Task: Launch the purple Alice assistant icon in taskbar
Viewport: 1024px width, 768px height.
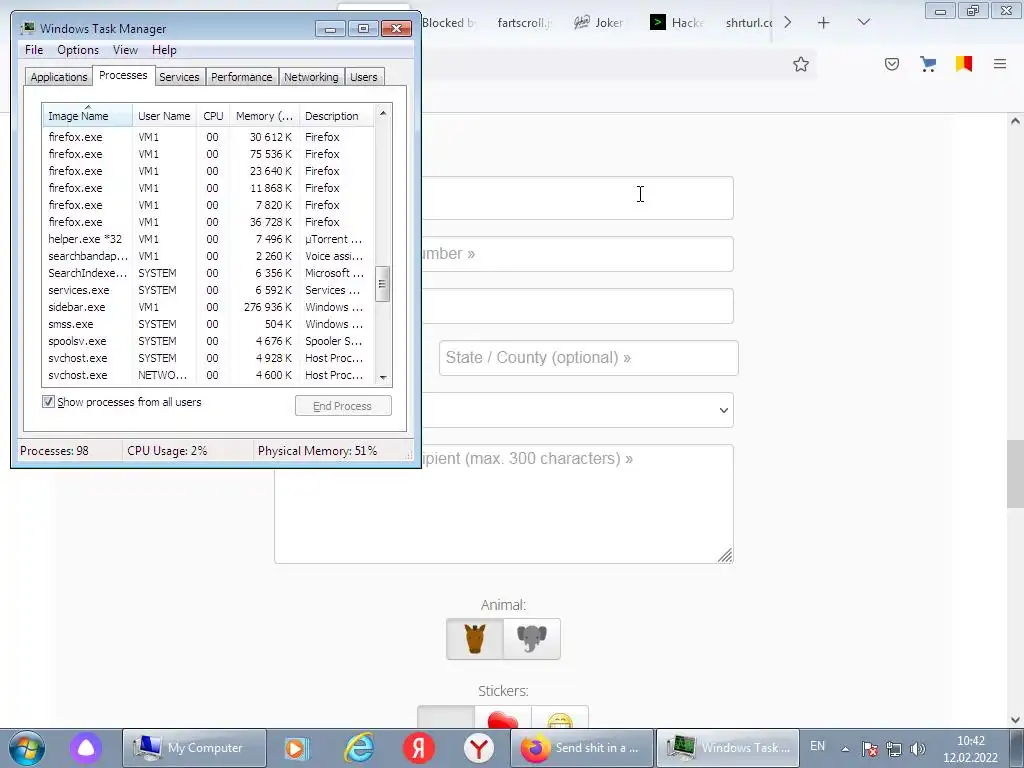Action: click(x=86, y=748)
